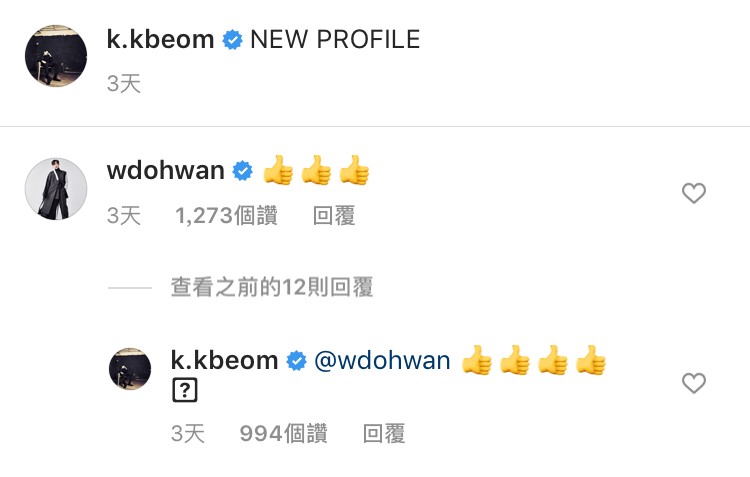Click verified badge next to wdohwan
The height and width of the screenshot is (477, 750).
pyautogui.click(x=243, y=171)
